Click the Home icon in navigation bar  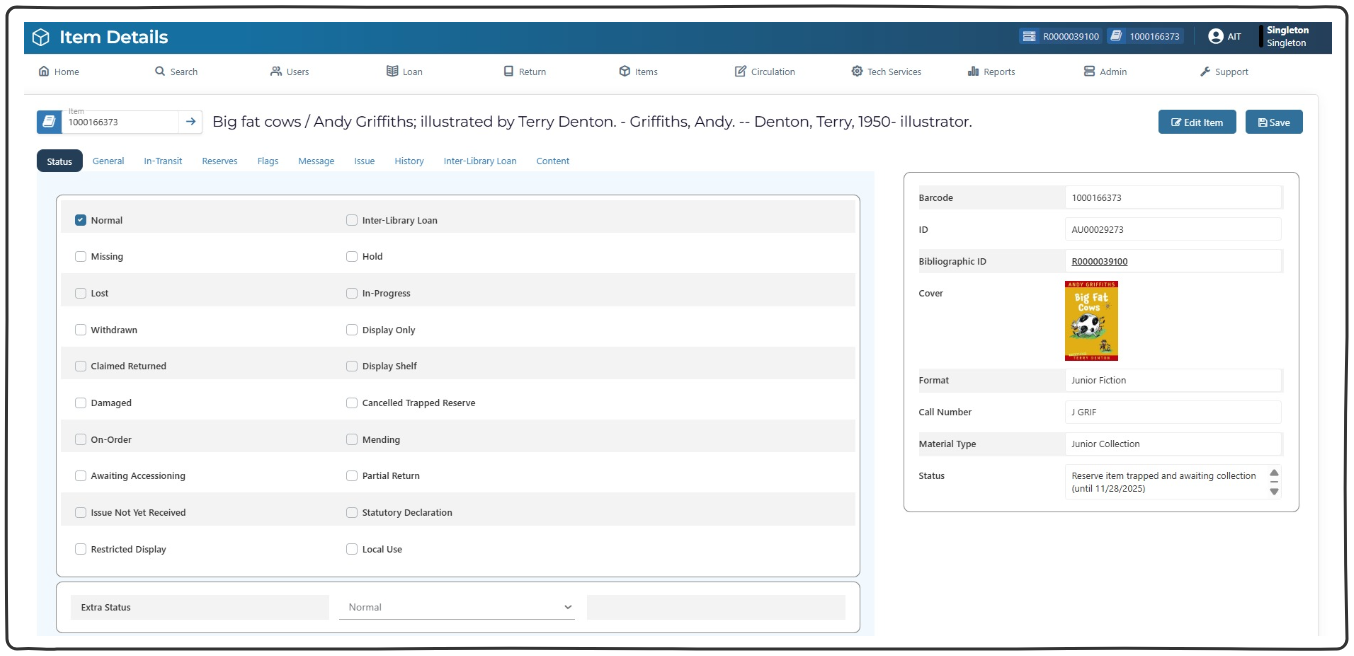[x=44, y=72]
